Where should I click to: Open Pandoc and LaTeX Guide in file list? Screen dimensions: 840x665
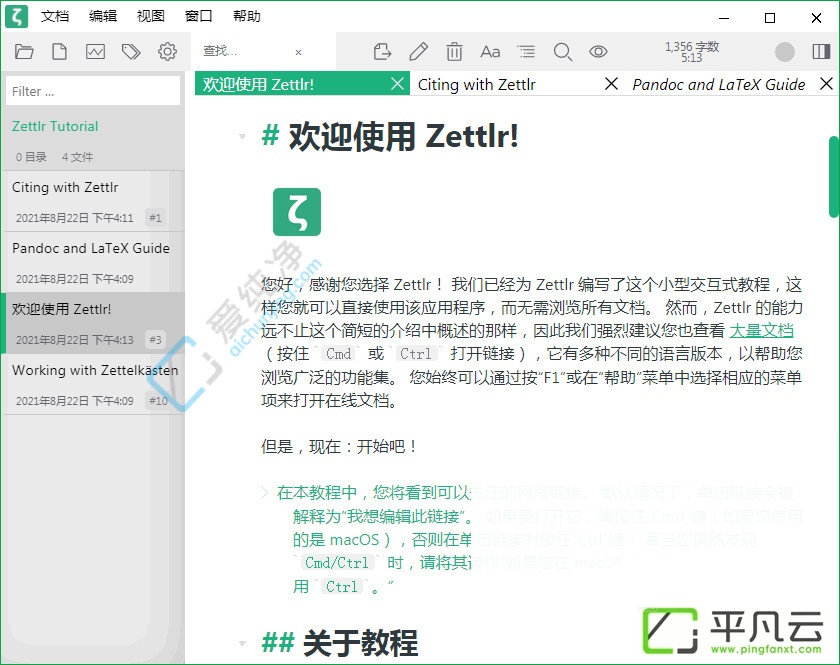(x=93, y=262)
